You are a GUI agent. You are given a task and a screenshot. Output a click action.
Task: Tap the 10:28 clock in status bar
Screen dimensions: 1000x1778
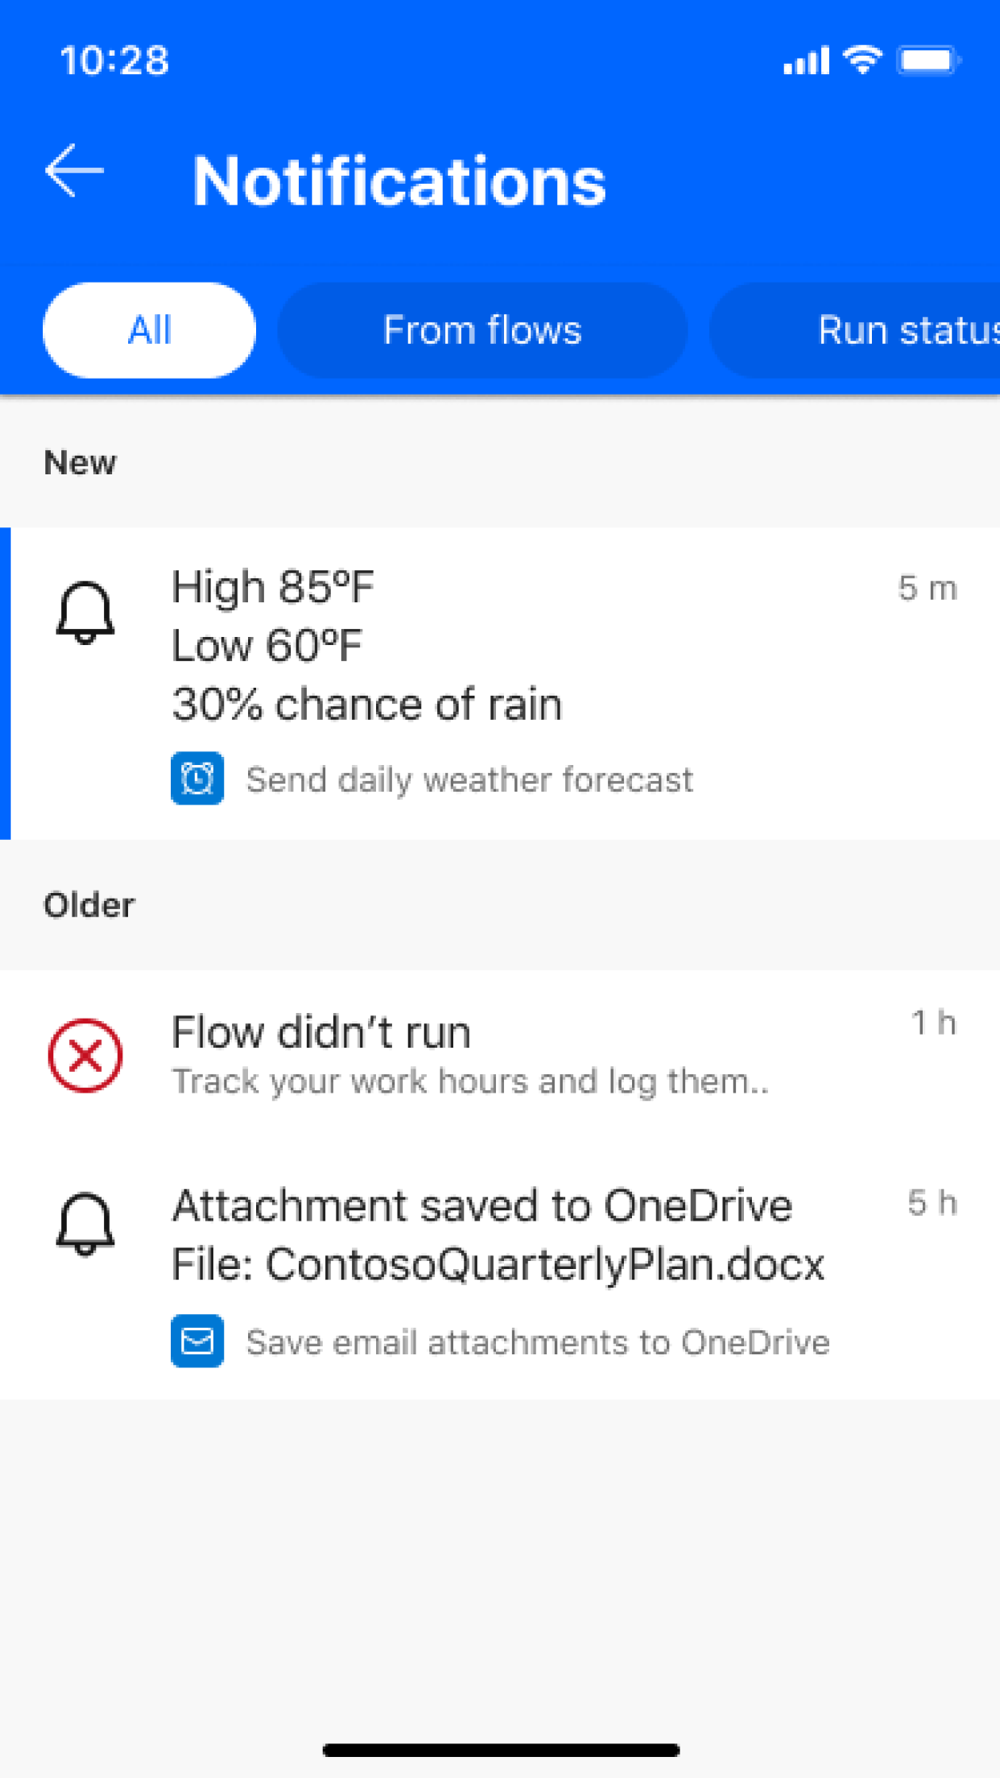click(x=114, y=61)
